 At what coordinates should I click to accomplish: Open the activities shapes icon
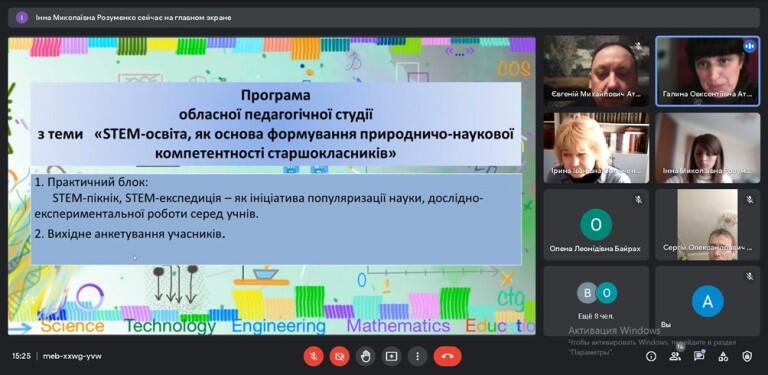(723, 356)
